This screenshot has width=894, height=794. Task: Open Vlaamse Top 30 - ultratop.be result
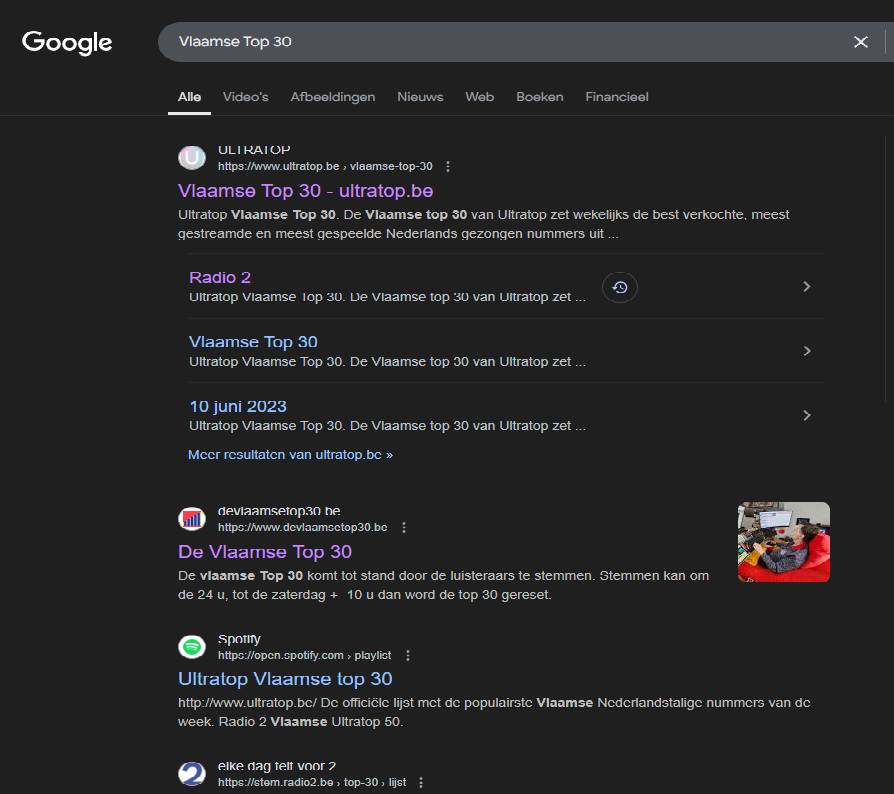[306, 191]
